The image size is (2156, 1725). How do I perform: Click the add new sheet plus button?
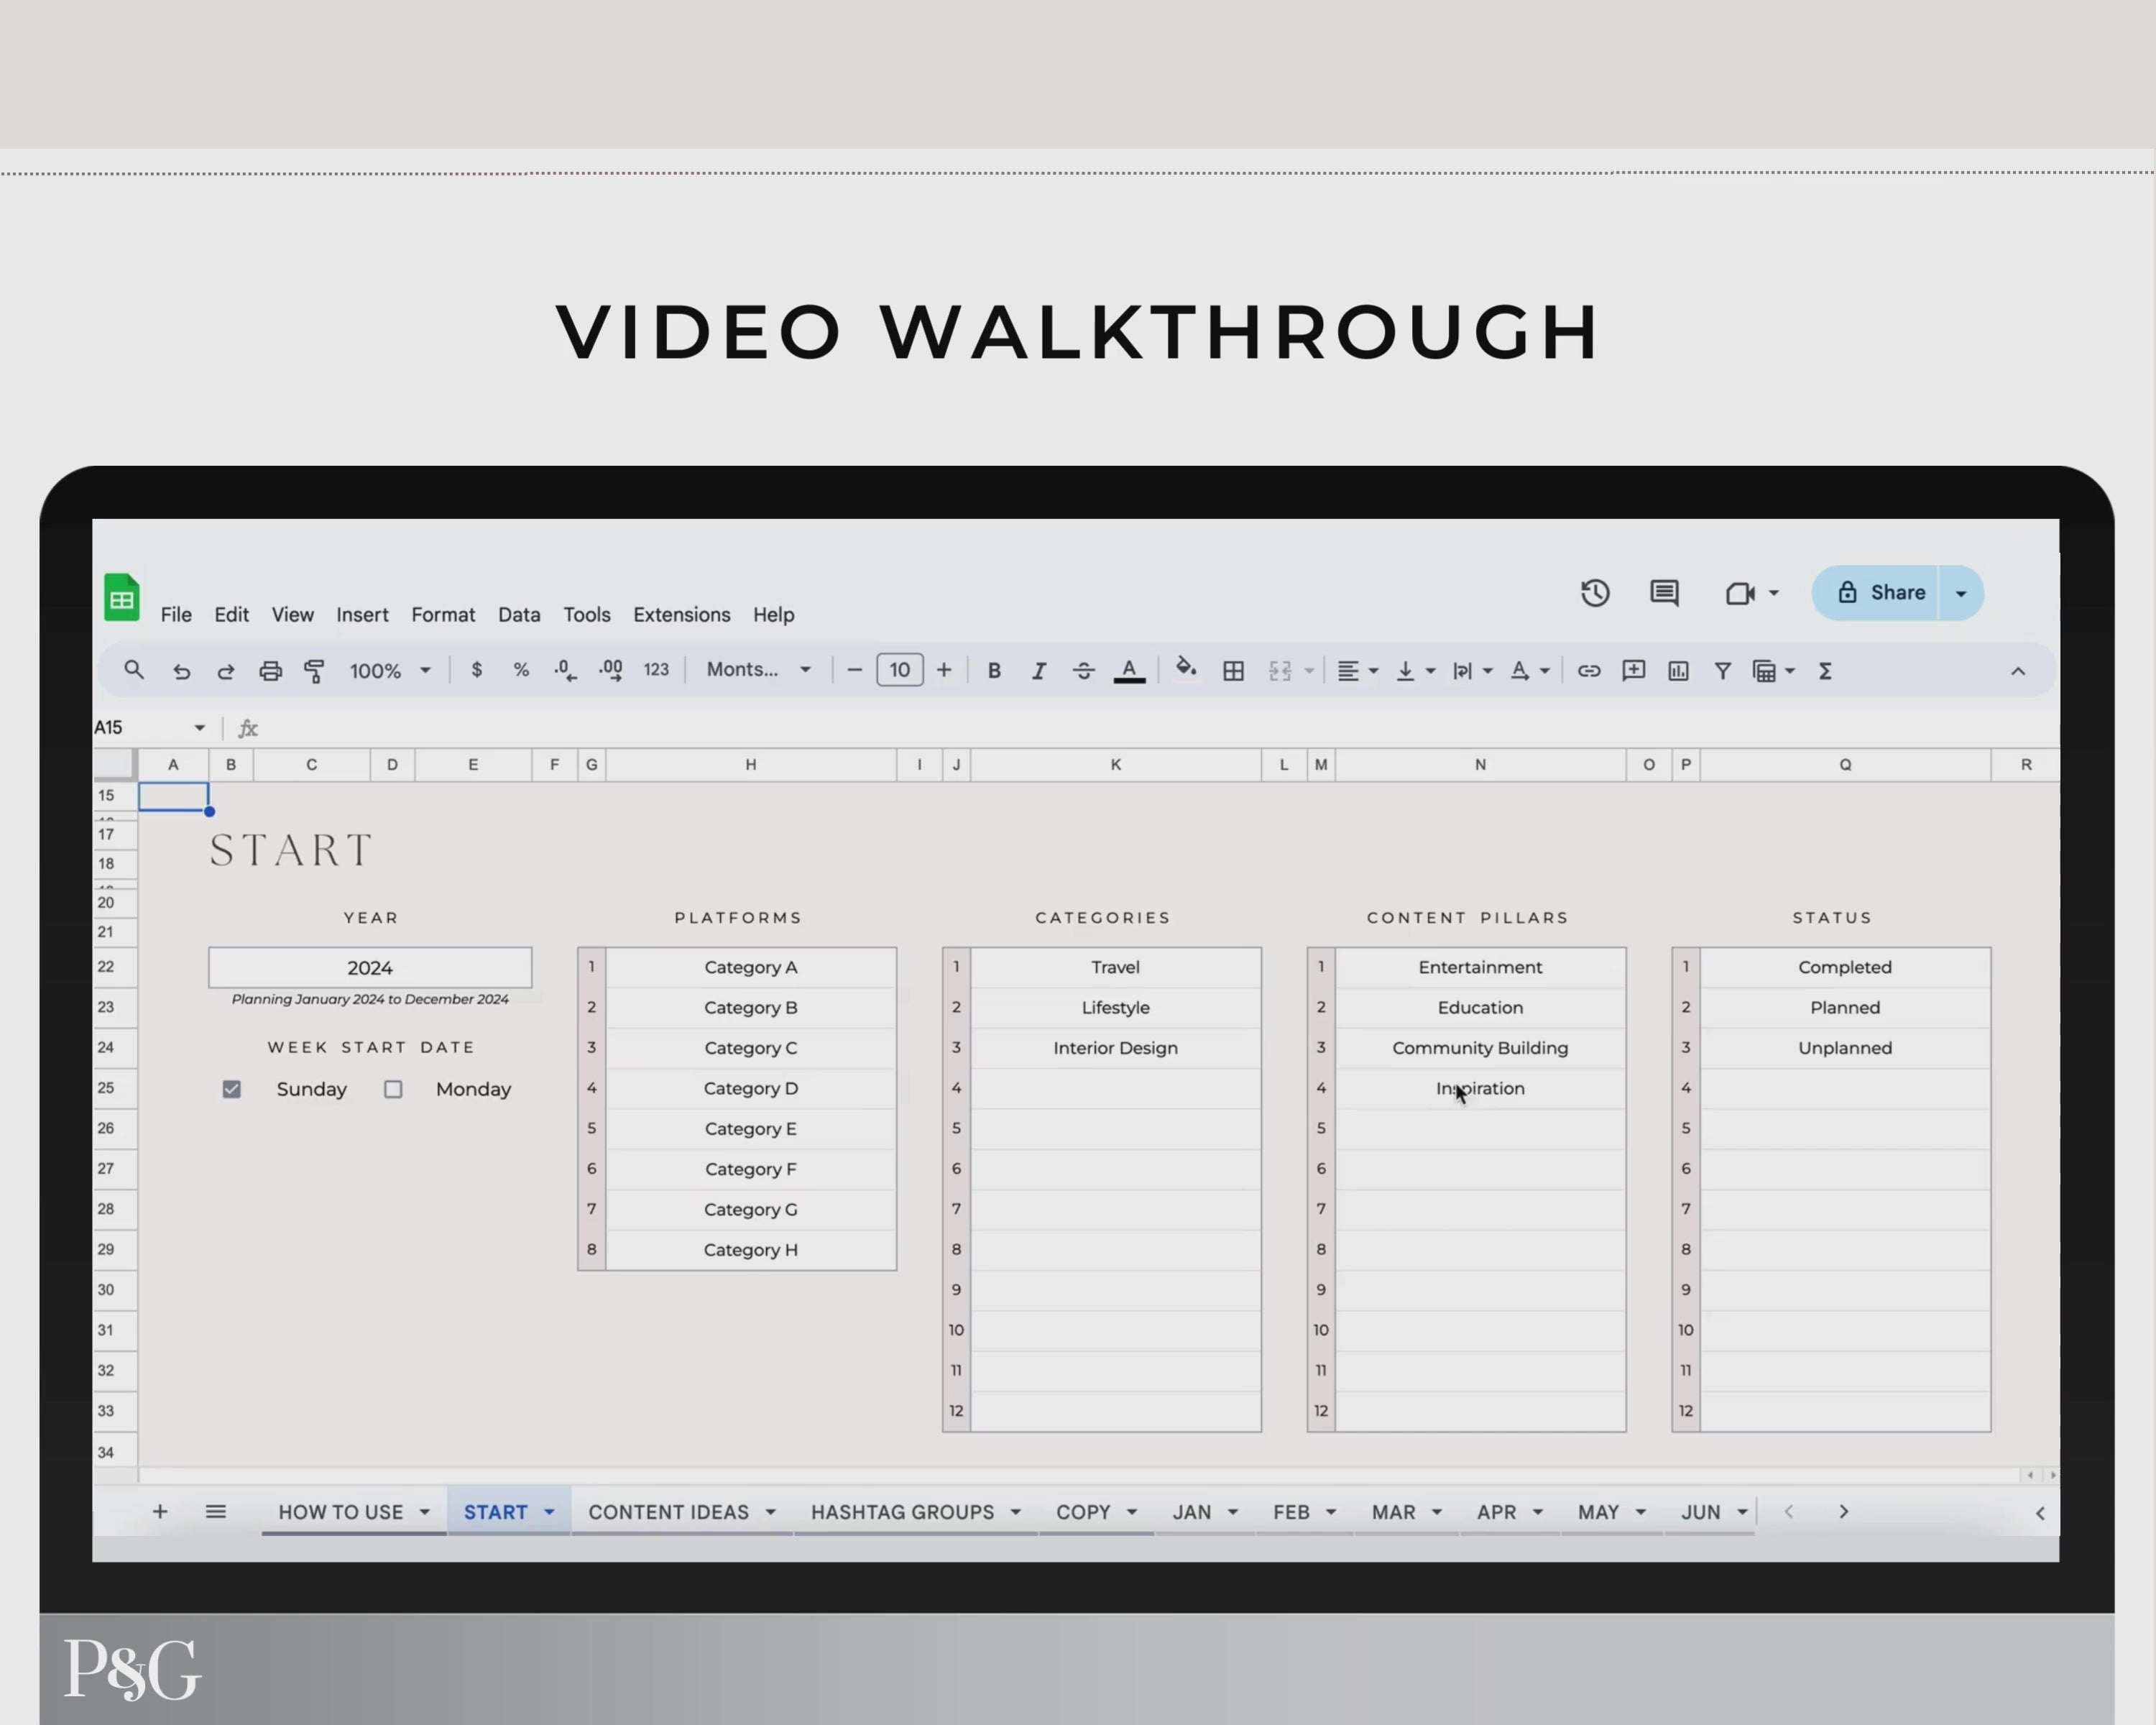click(160, 1512)
